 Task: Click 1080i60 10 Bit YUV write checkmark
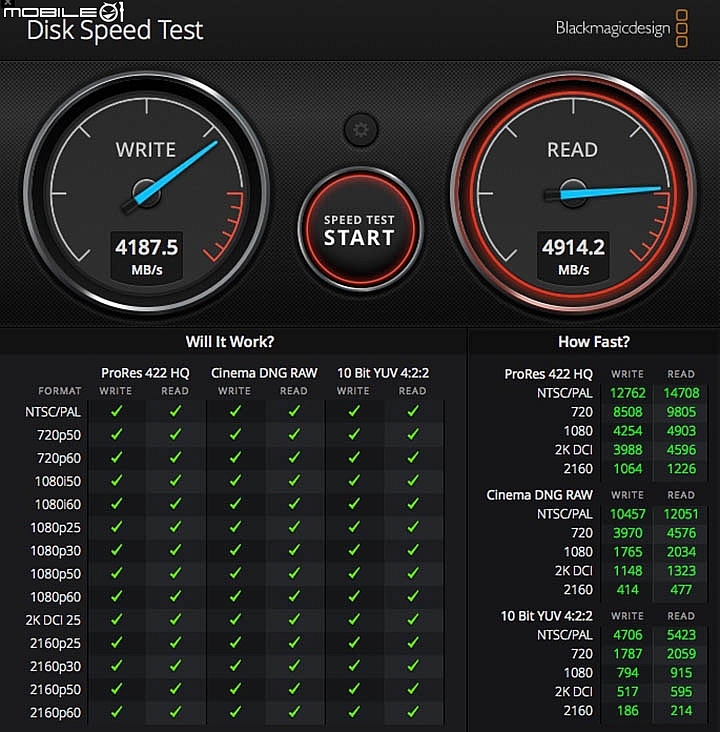coord(354,504)
